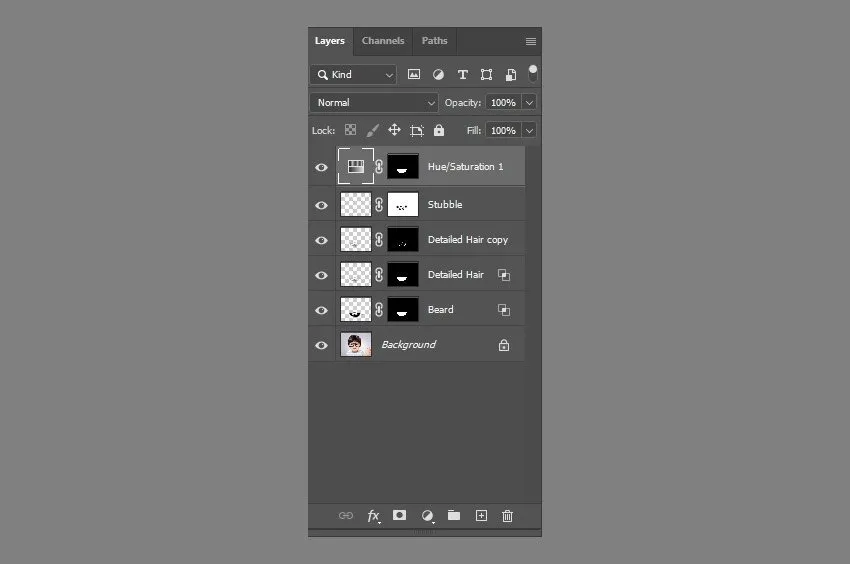Expand the Opacity slider dropdown
The height and width of the screenshot is (564, 850).
coord(529,103)
